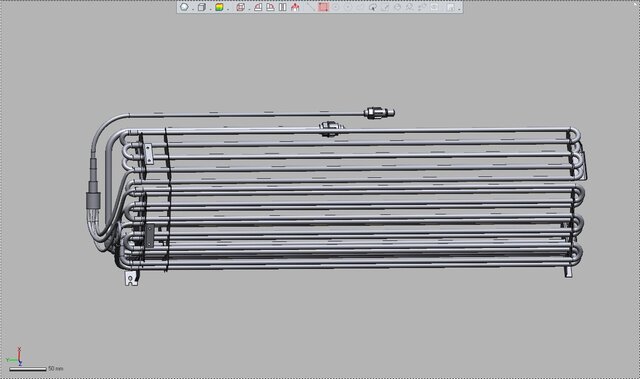This screenshot has width=640, height=379.
Task: Select the hex fitting on upper tube end
Action: (x=379, y=113)
